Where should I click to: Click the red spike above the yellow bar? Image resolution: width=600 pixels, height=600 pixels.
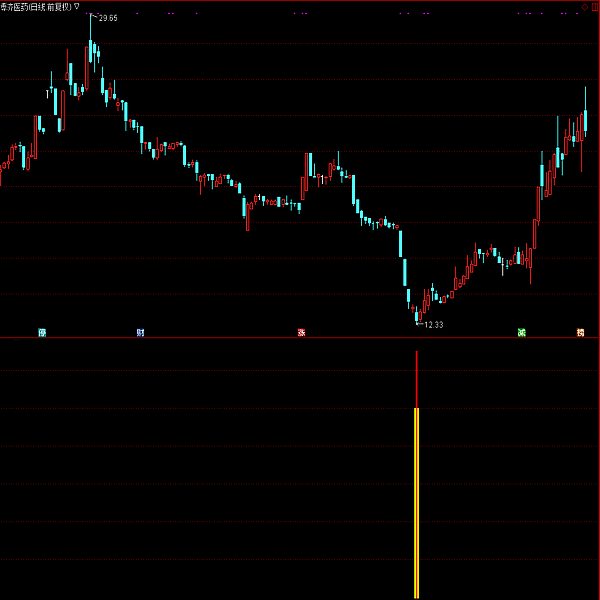(416, 378)
